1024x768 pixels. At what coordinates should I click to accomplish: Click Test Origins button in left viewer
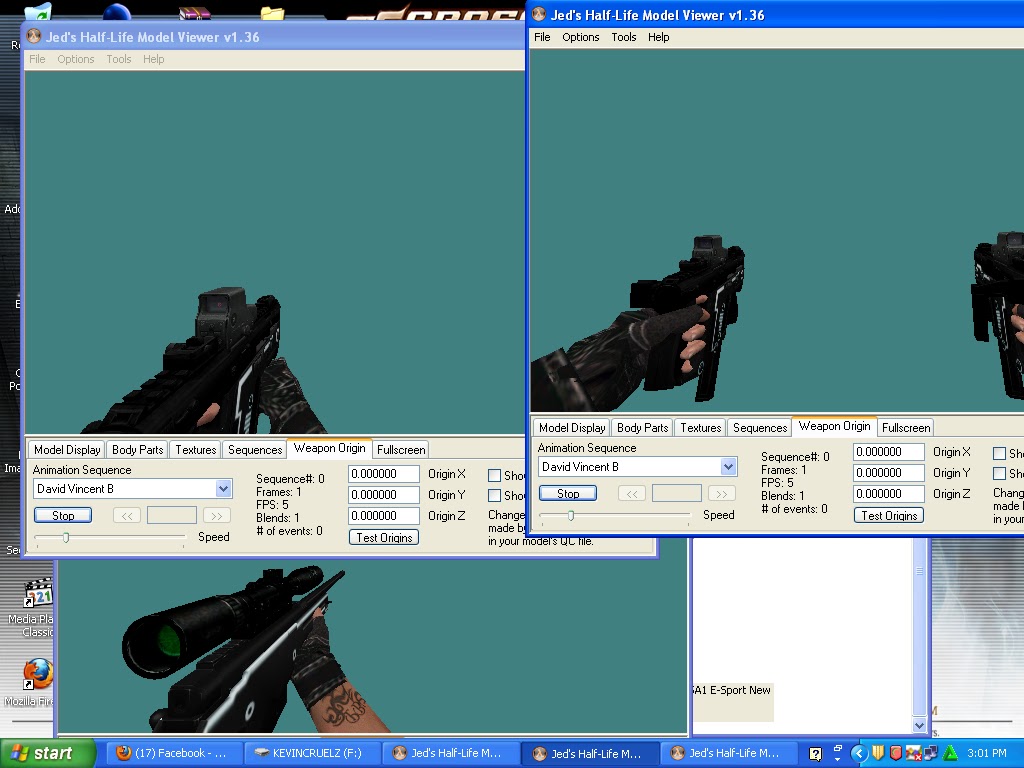[384, 537]
